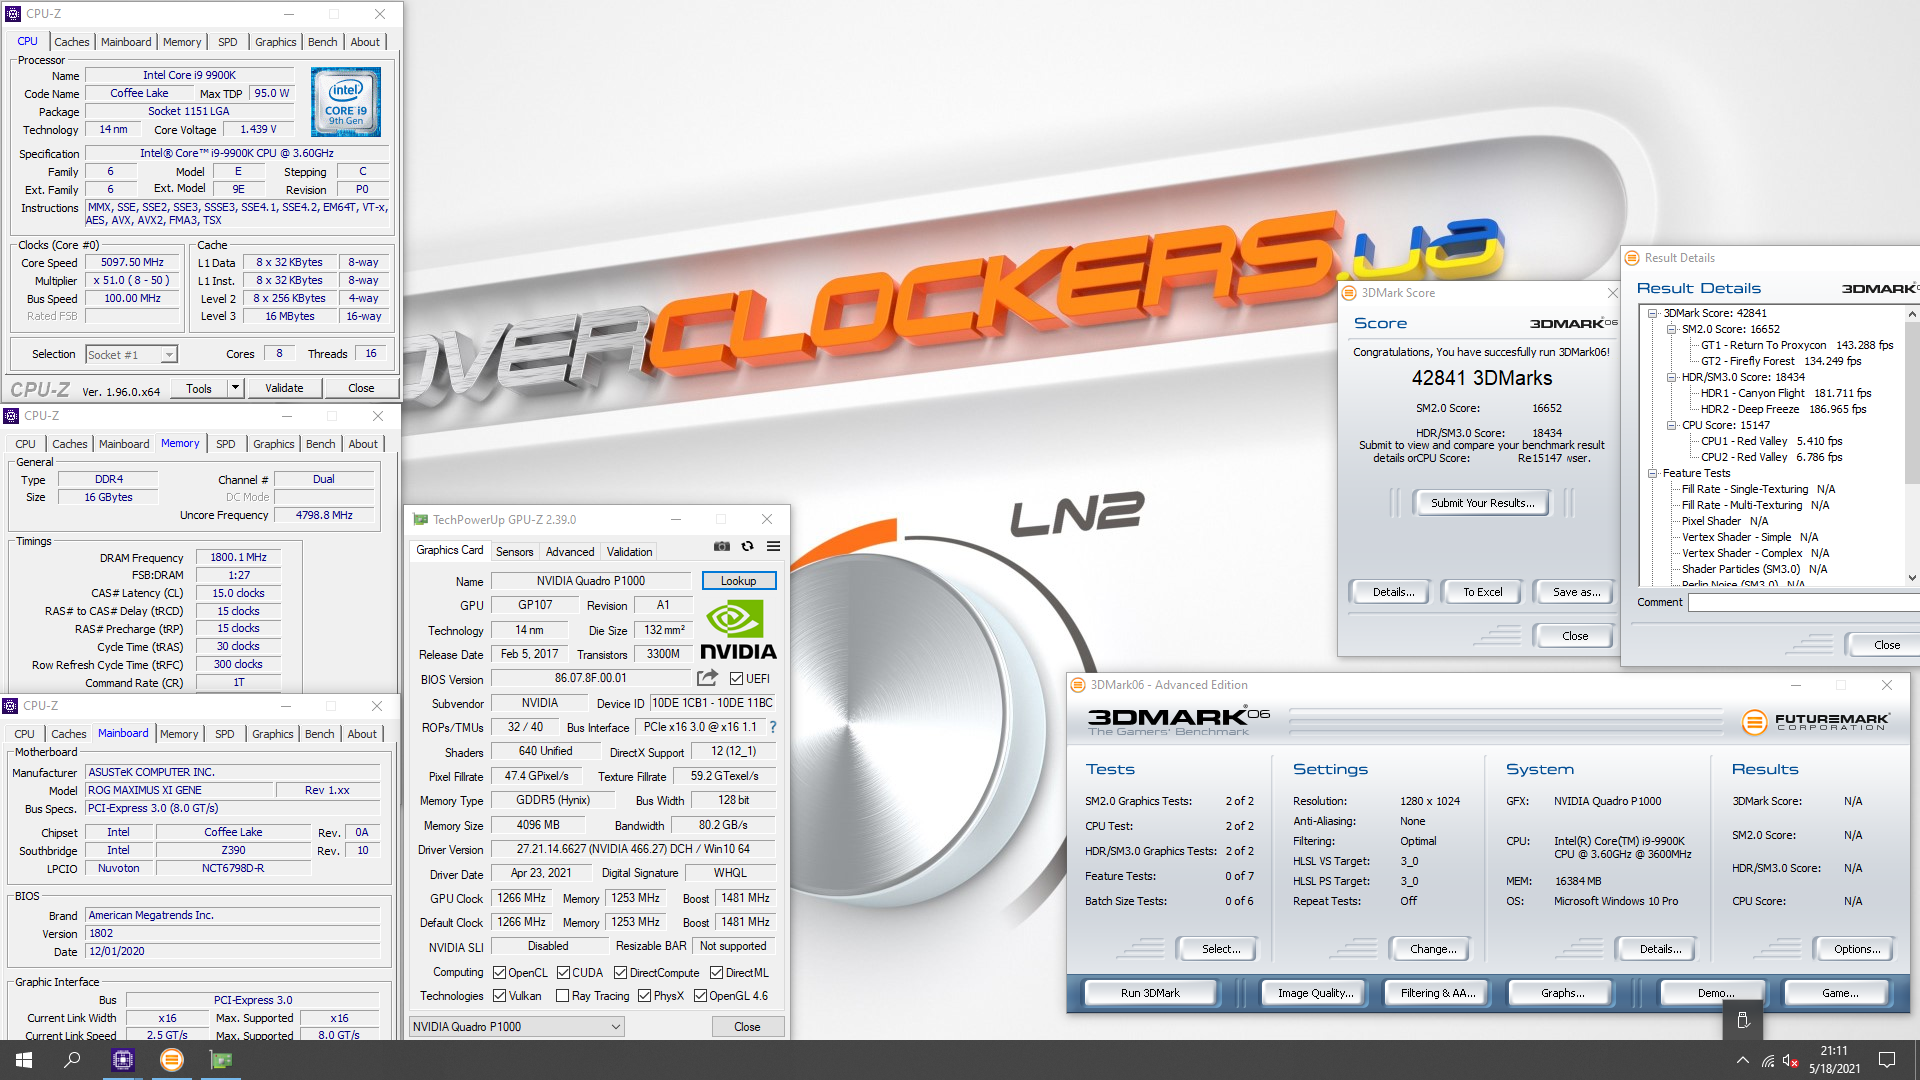Toggle the CUDA checkbox

pos(563,973)
